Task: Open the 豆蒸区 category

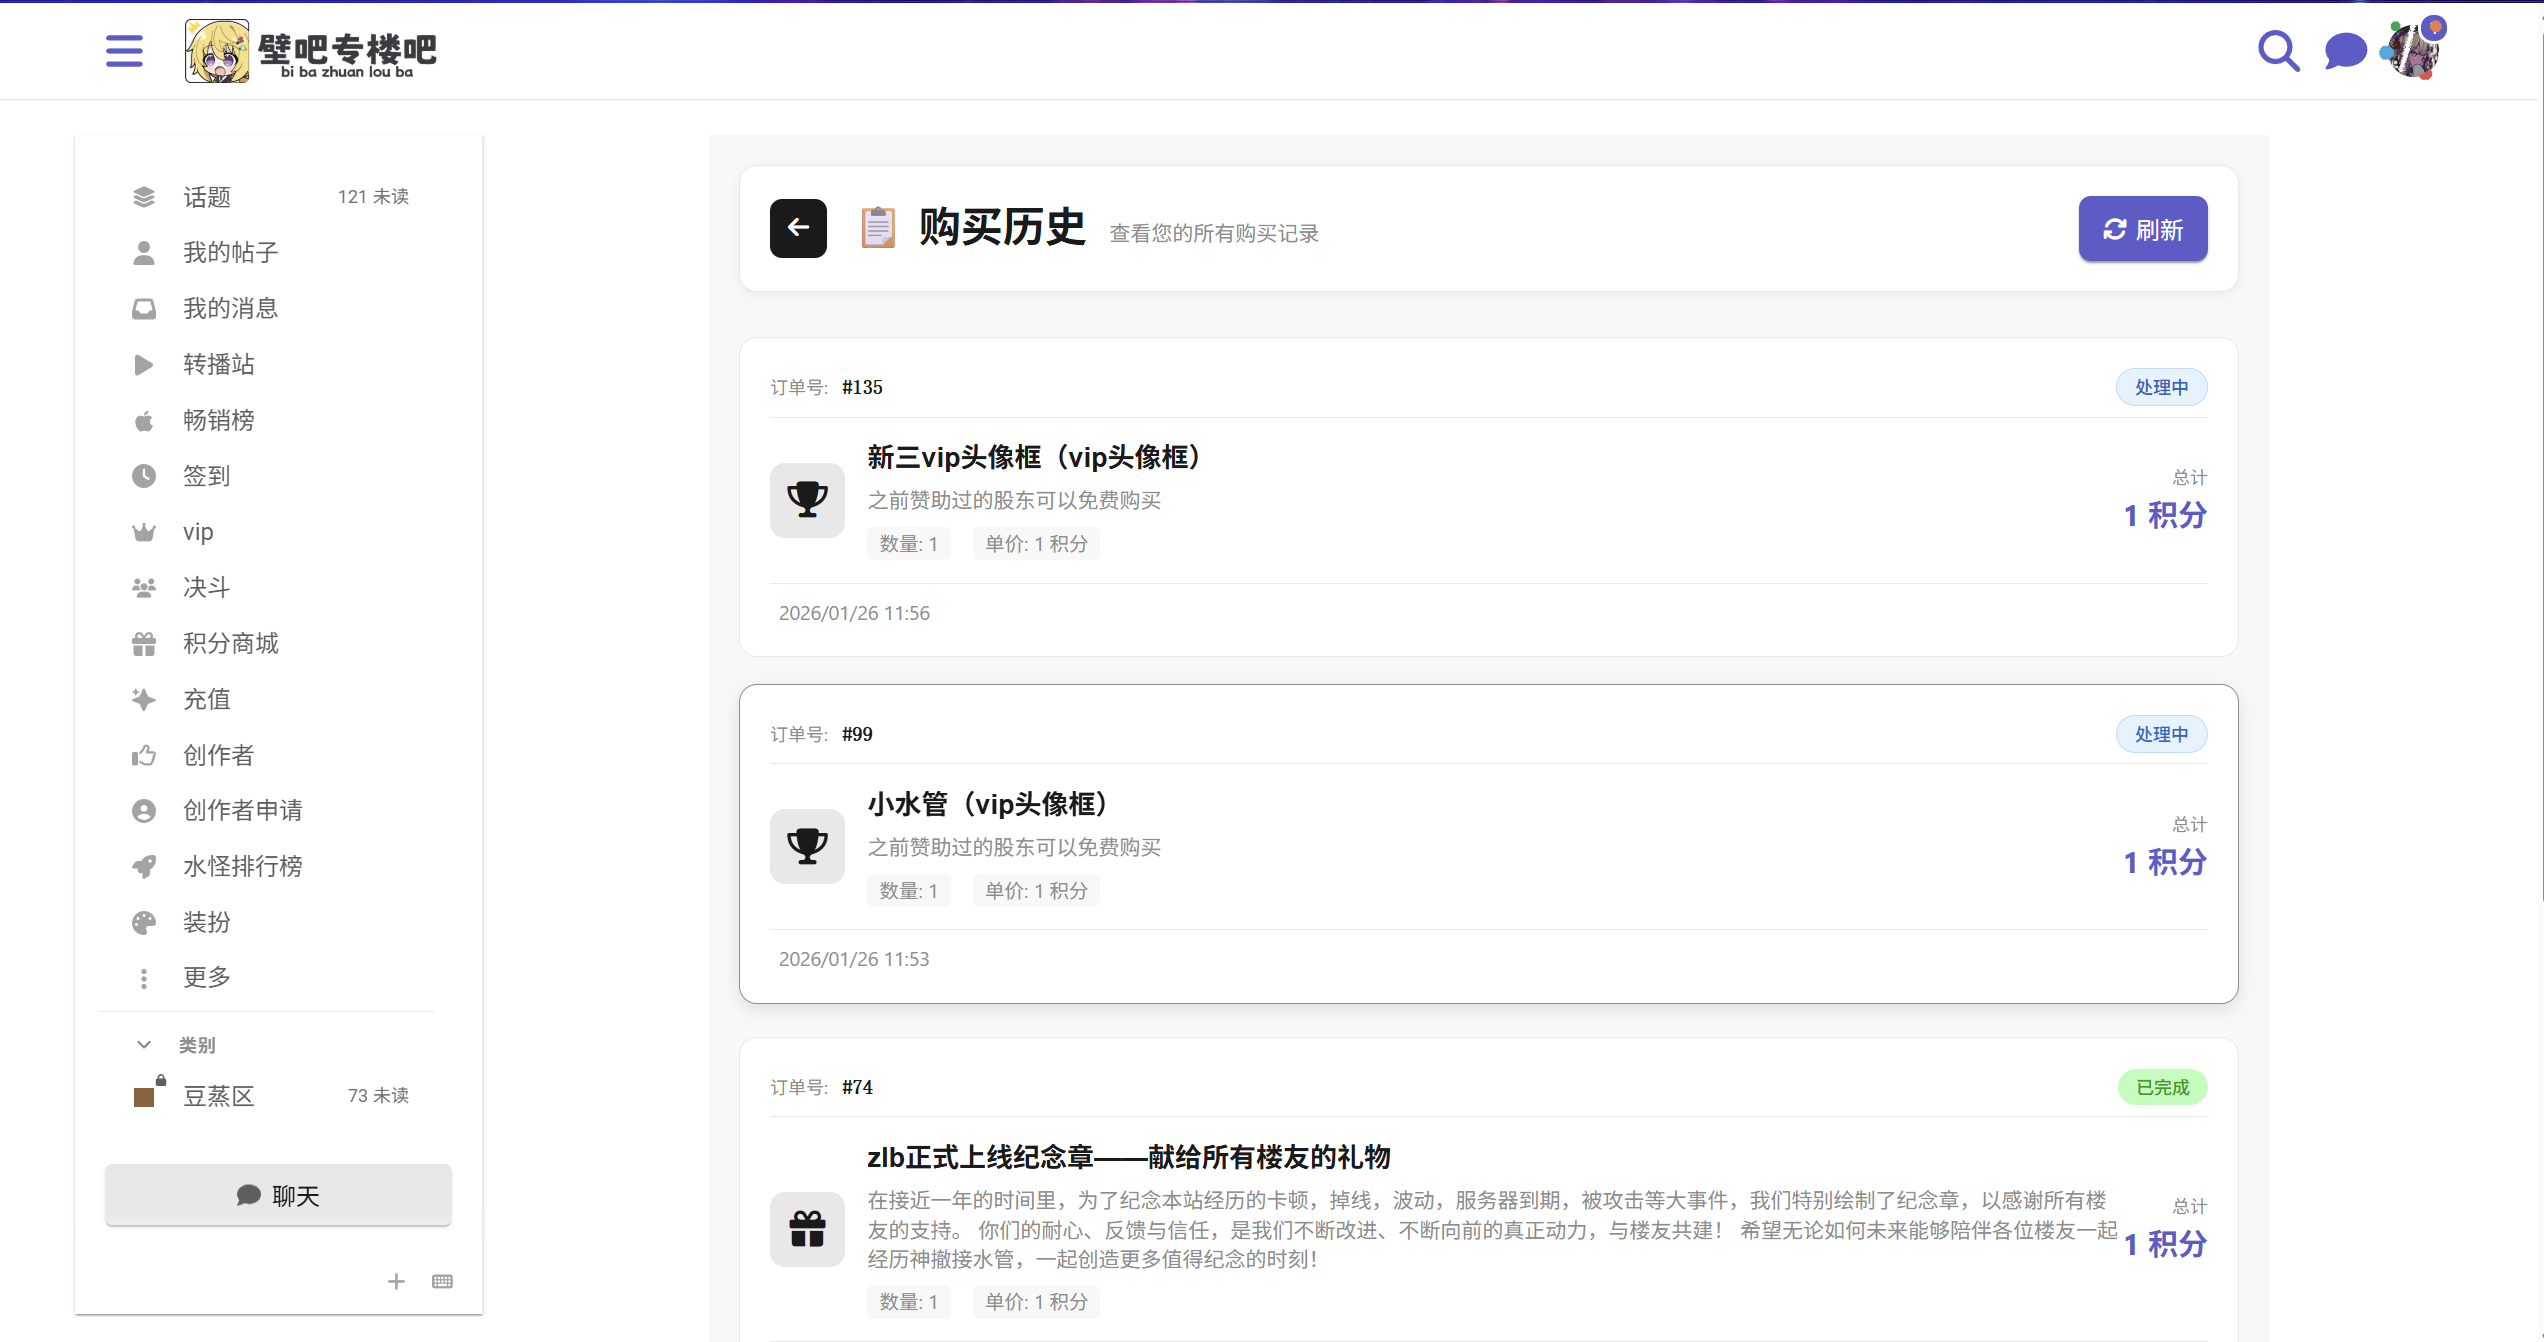Action: (x=218, y=1096)
